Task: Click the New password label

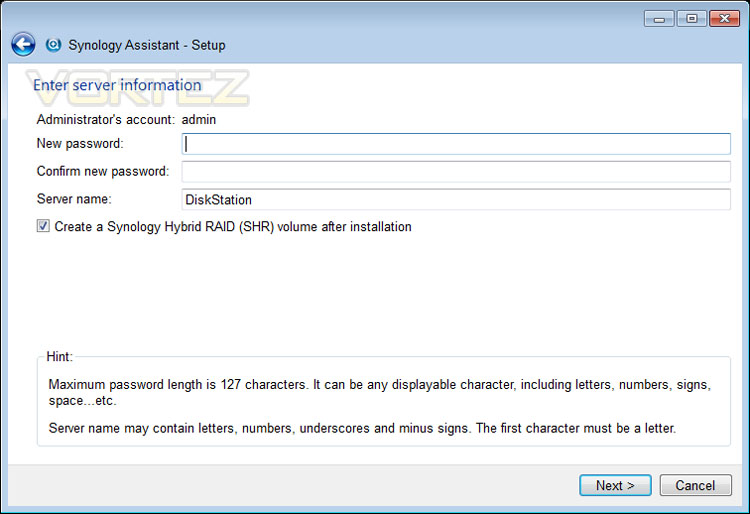Action: click(80, 143)
